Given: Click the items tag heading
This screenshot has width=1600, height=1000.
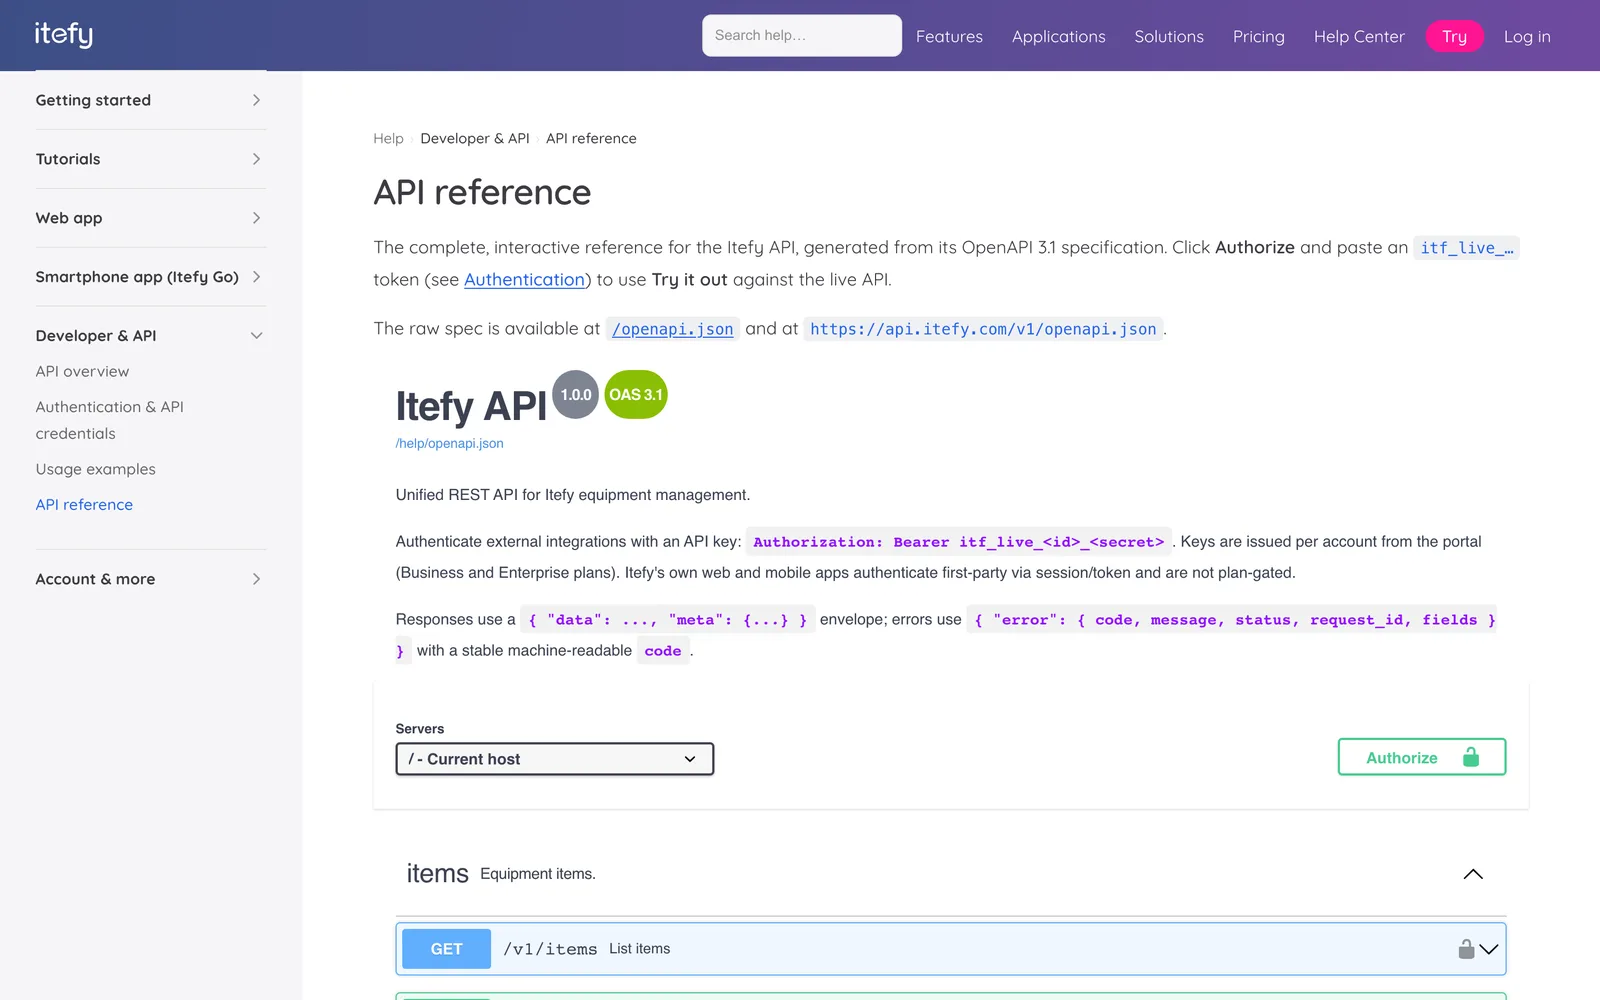Looking at the screenshot, I should [x=437, y=874].
